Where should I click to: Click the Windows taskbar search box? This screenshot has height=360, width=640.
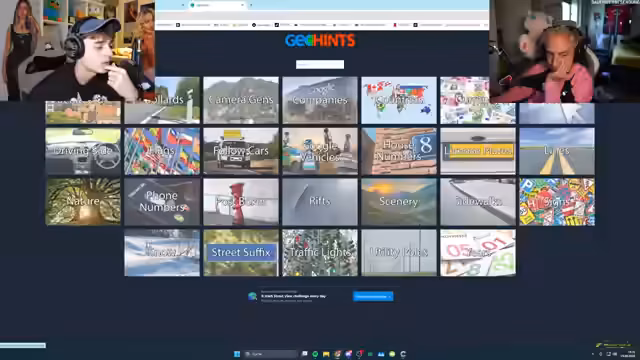[271, 354]
